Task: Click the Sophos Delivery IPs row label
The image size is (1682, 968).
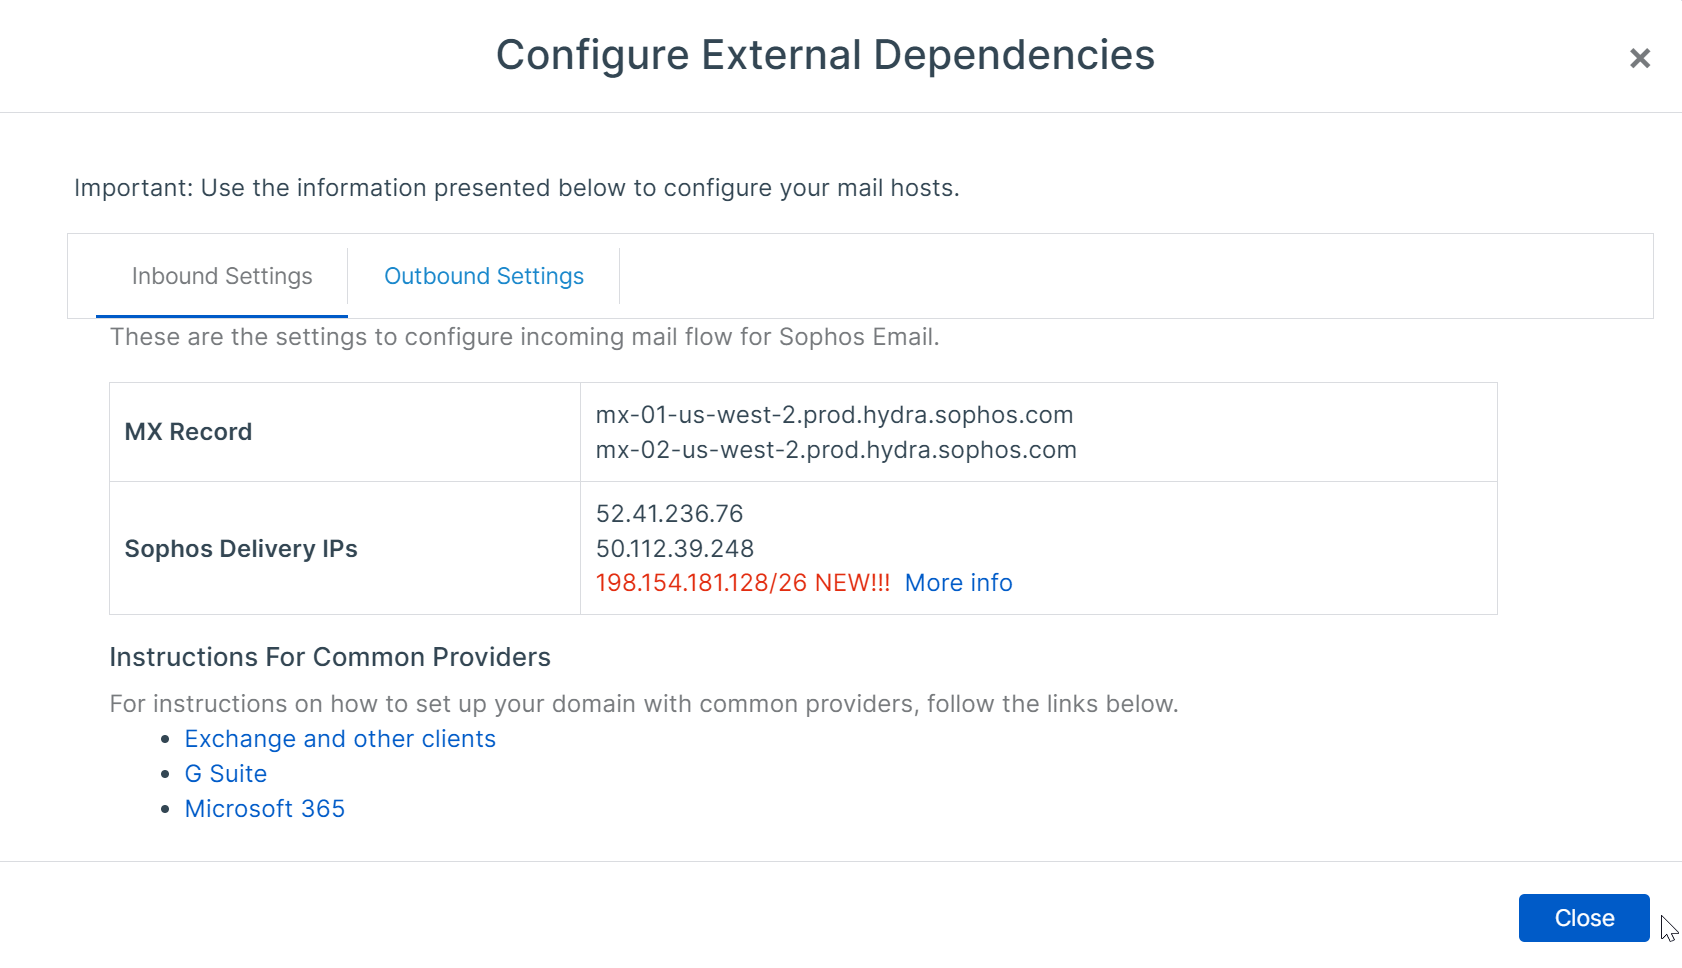Action: 241,549
